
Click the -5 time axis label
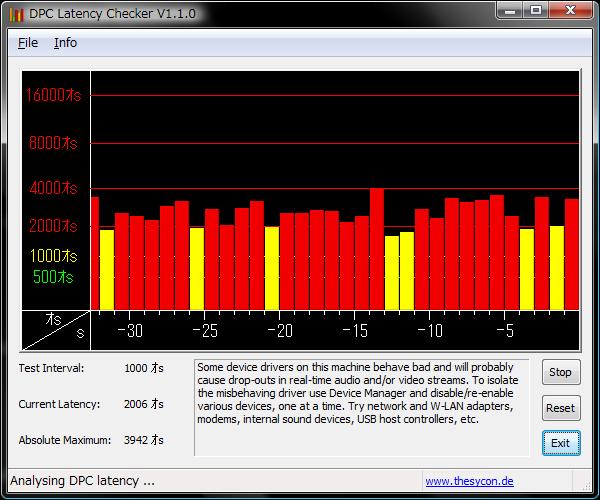(505, 331)
